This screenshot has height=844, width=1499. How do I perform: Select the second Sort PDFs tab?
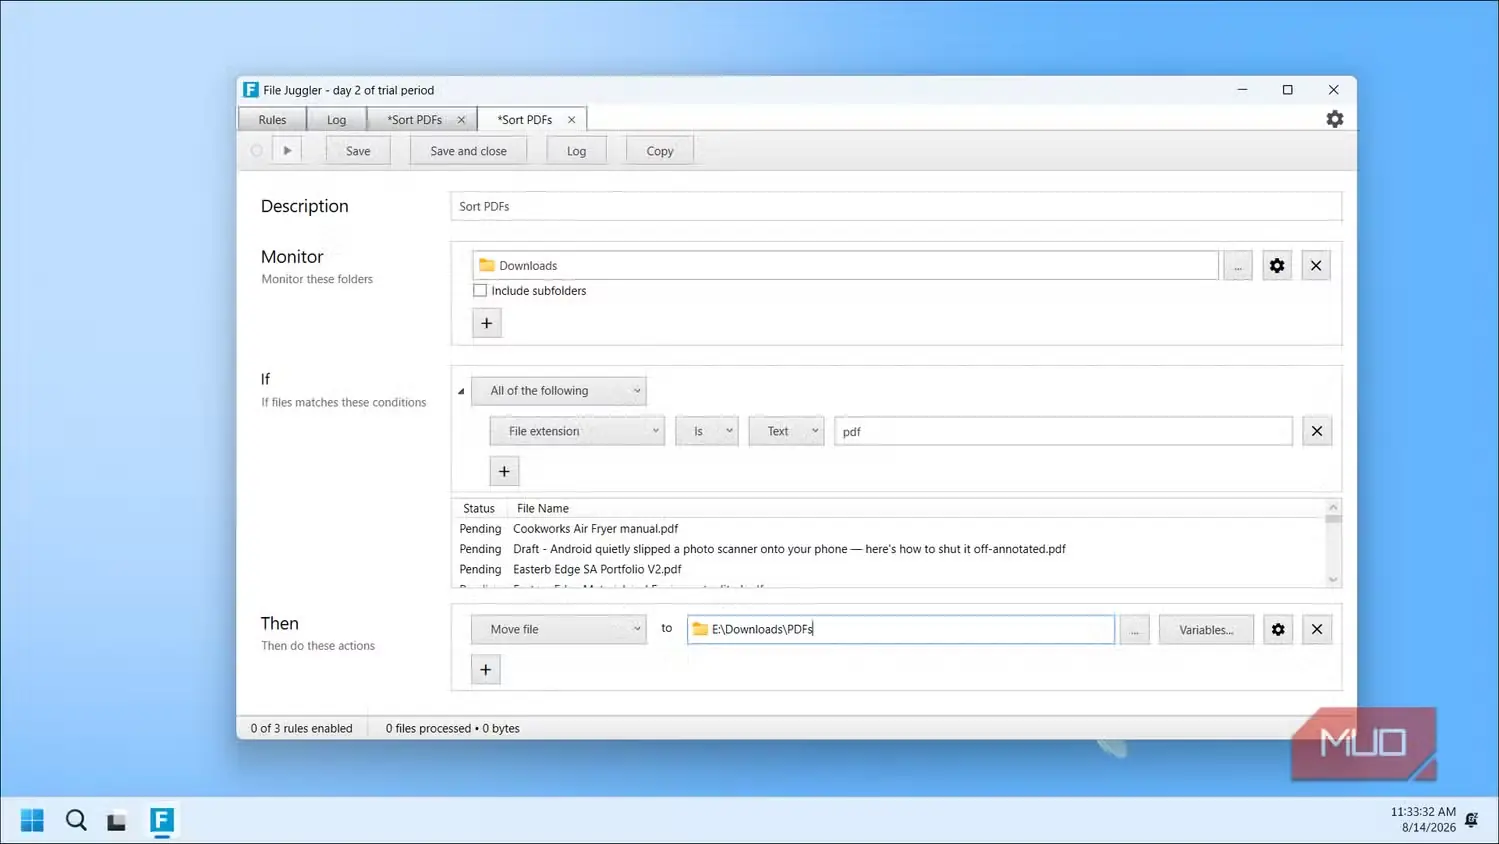click(x=525, y=119)
